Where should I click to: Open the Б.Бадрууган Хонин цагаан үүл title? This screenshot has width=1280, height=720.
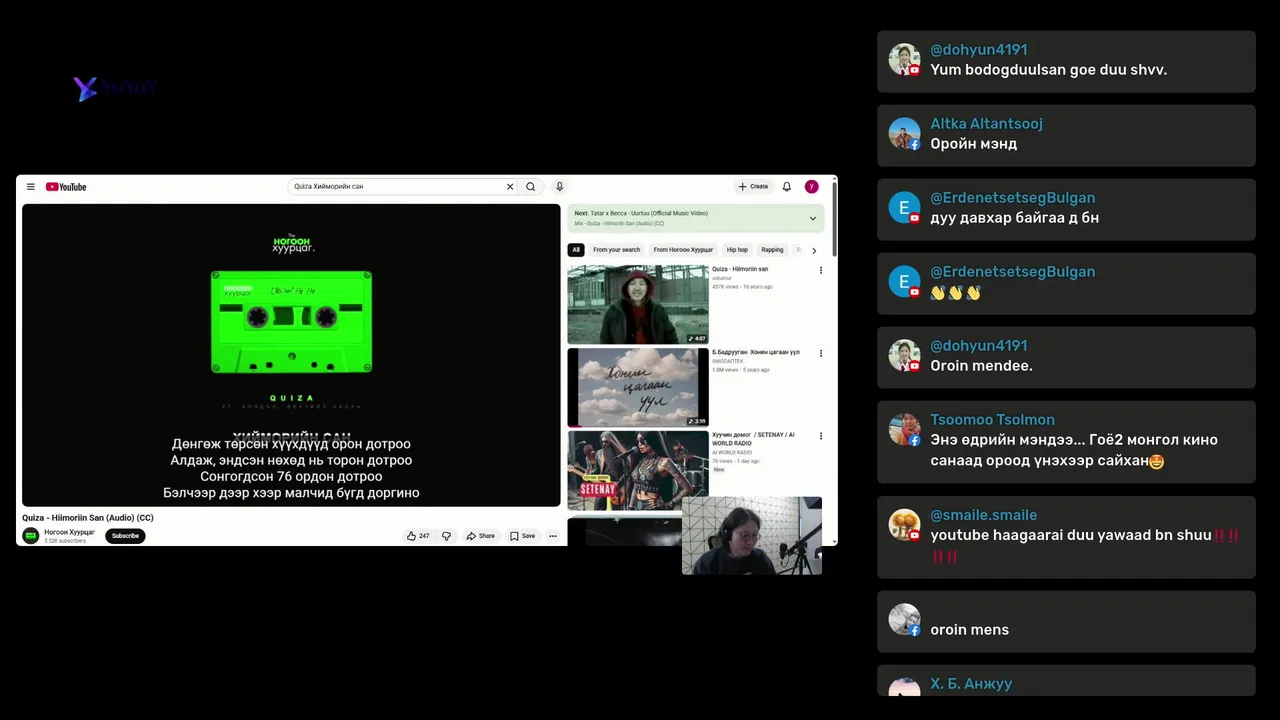pos(756,352)
